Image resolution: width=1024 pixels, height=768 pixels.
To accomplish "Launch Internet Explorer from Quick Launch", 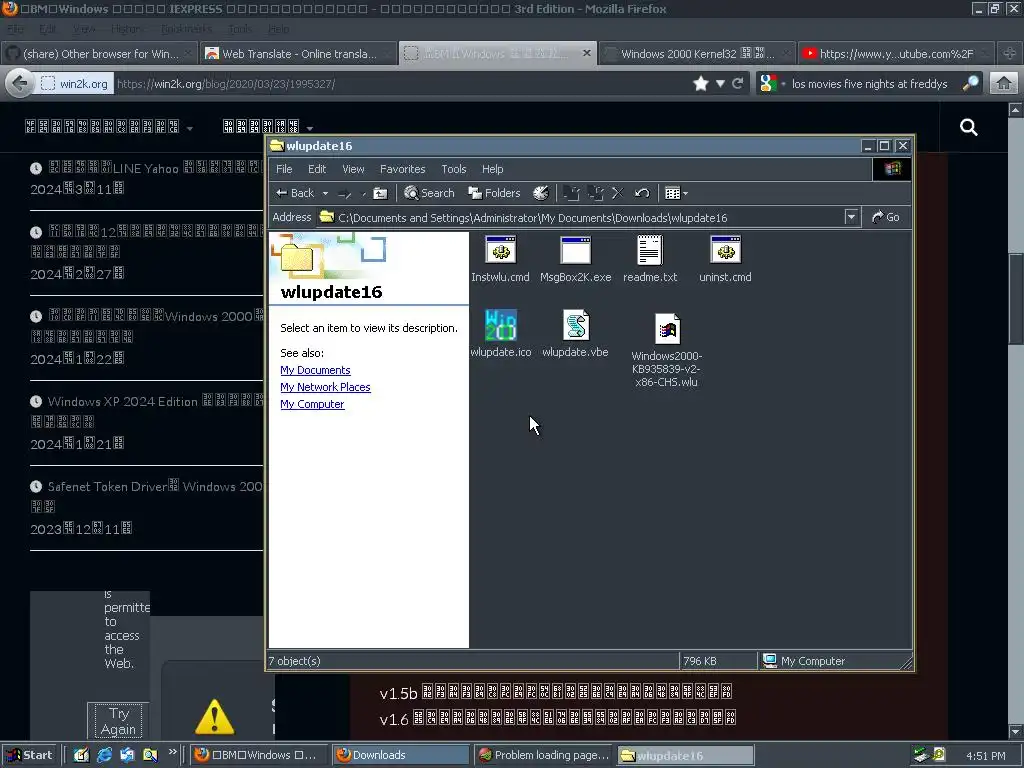I will pos(104,755).
